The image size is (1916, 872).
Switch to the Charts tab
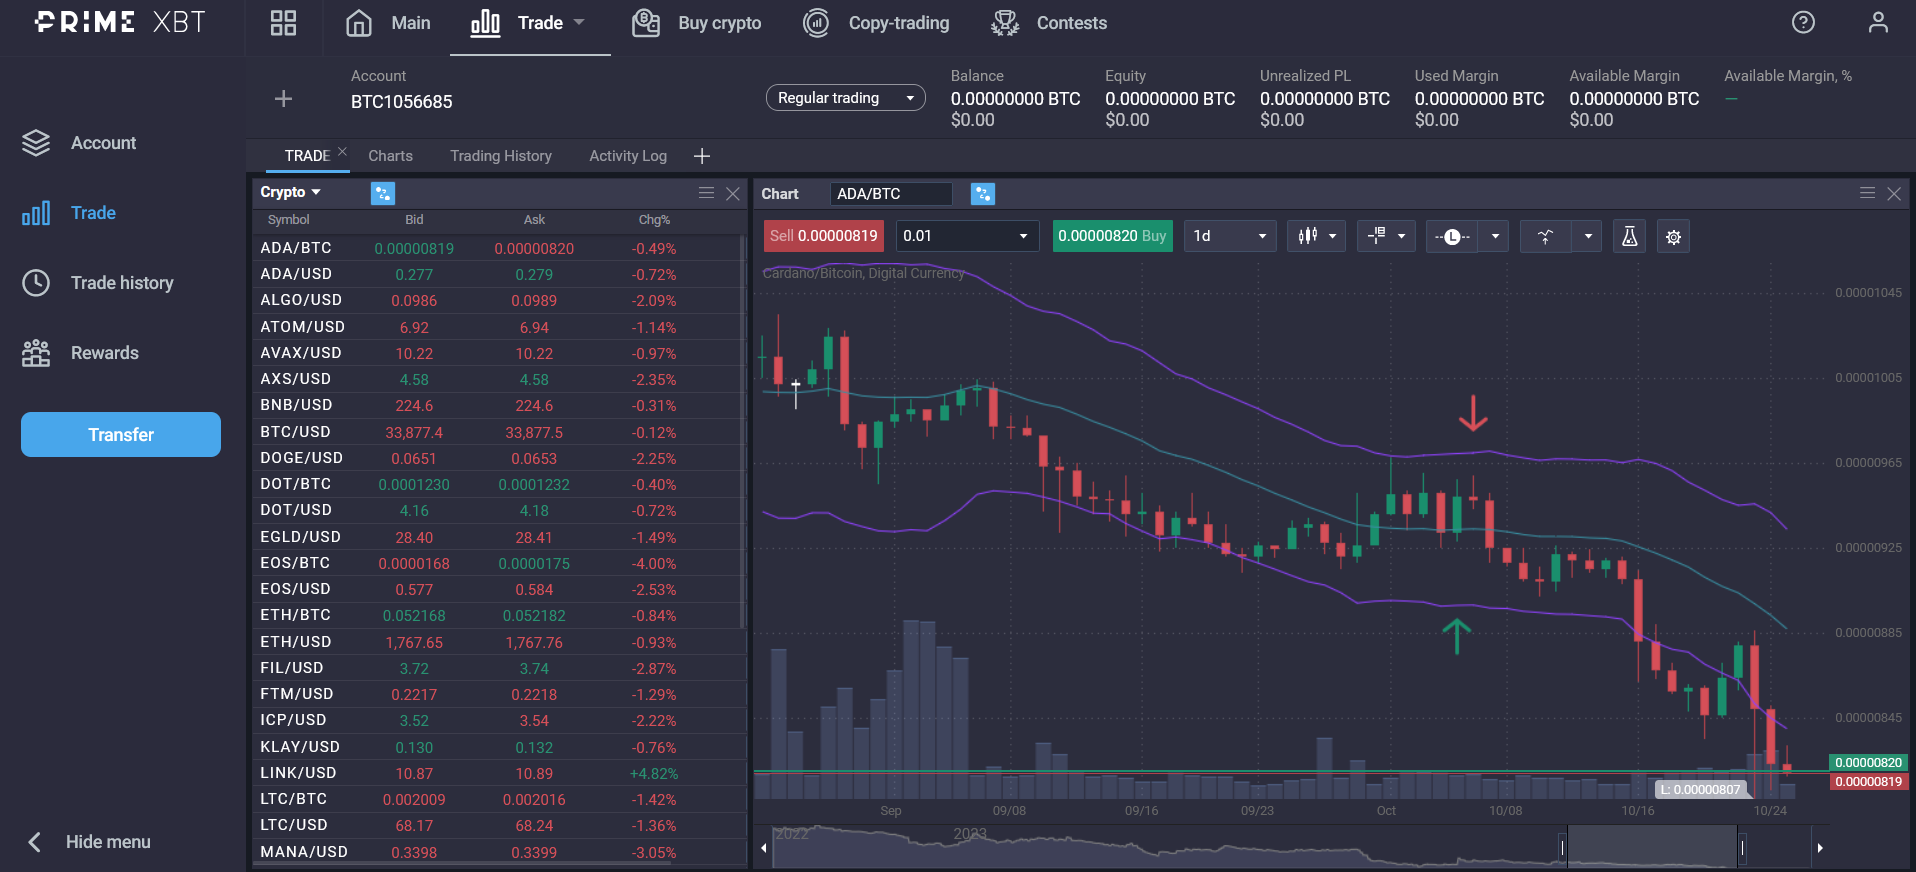pos(390,156)
